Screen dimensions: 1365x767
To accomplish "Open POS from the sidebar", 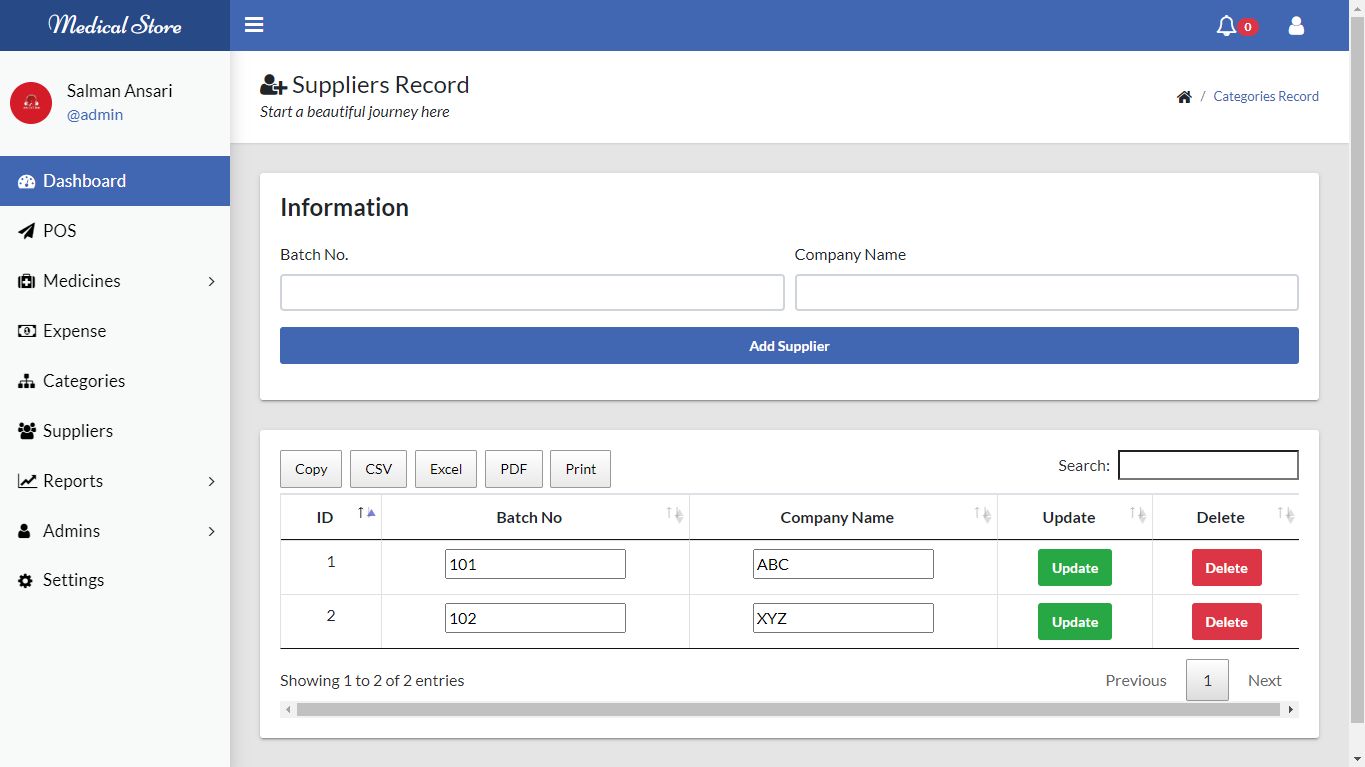I will coord(59,231).
